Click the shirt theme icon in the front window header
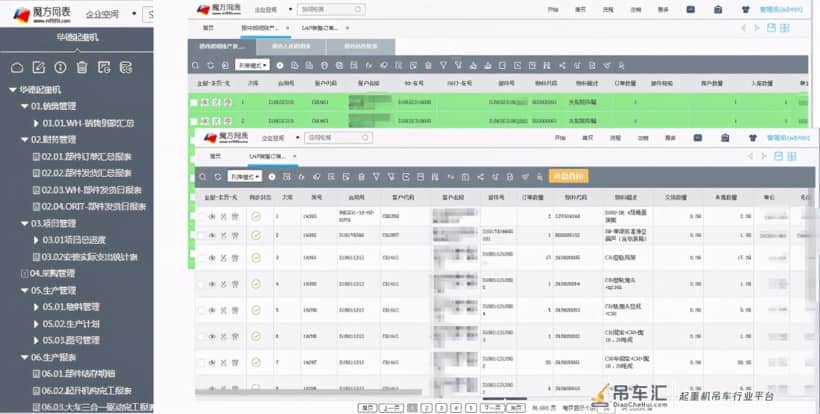Image resolution: width=820 pixels, height=414 pixels. click(x=753, y=138)
